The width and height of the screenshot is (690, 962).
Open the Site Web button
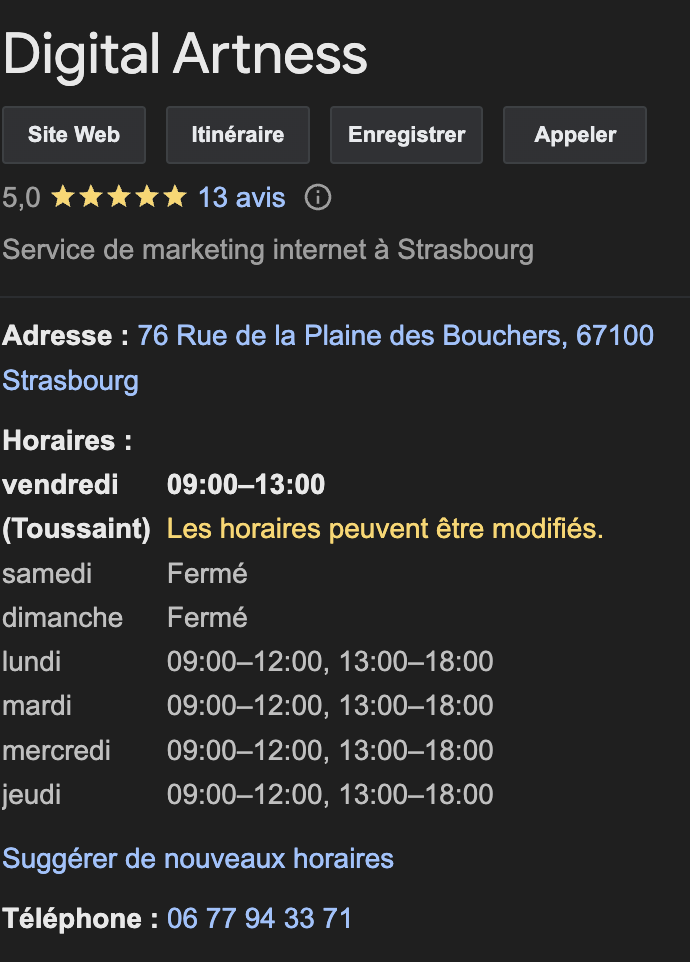coord(74,135)
